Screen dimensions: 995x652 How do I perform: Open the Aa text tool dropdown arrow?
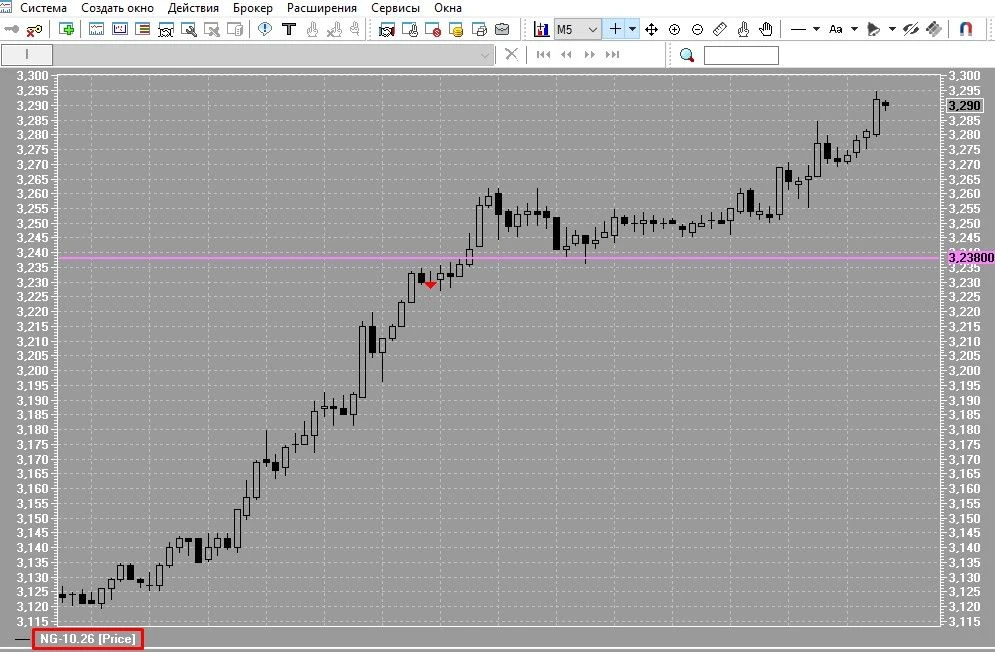pos(854,29)
